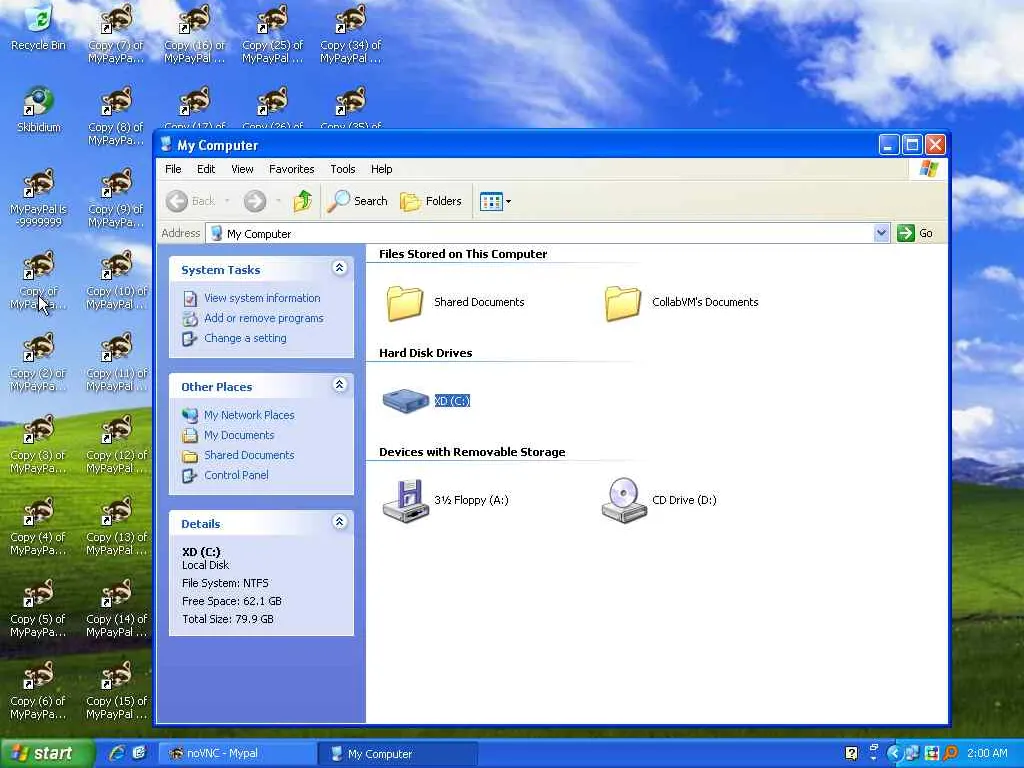Screen dimensions: 1024x768
Task: Select Copy (25) of MyPayPal desktop shortcut
Action: coord(272,35)
